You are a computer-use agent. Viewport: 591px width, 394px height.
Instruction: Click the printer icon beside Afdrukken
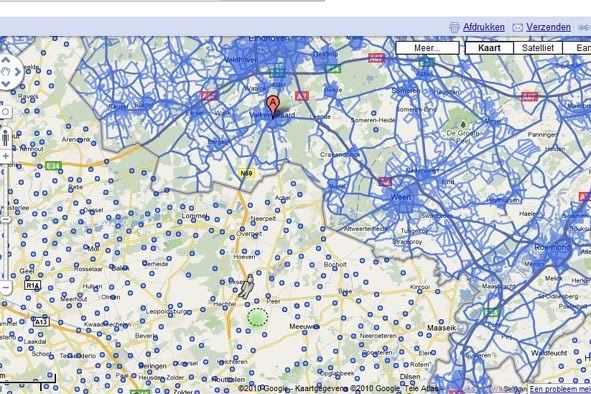tap(454, 27)
